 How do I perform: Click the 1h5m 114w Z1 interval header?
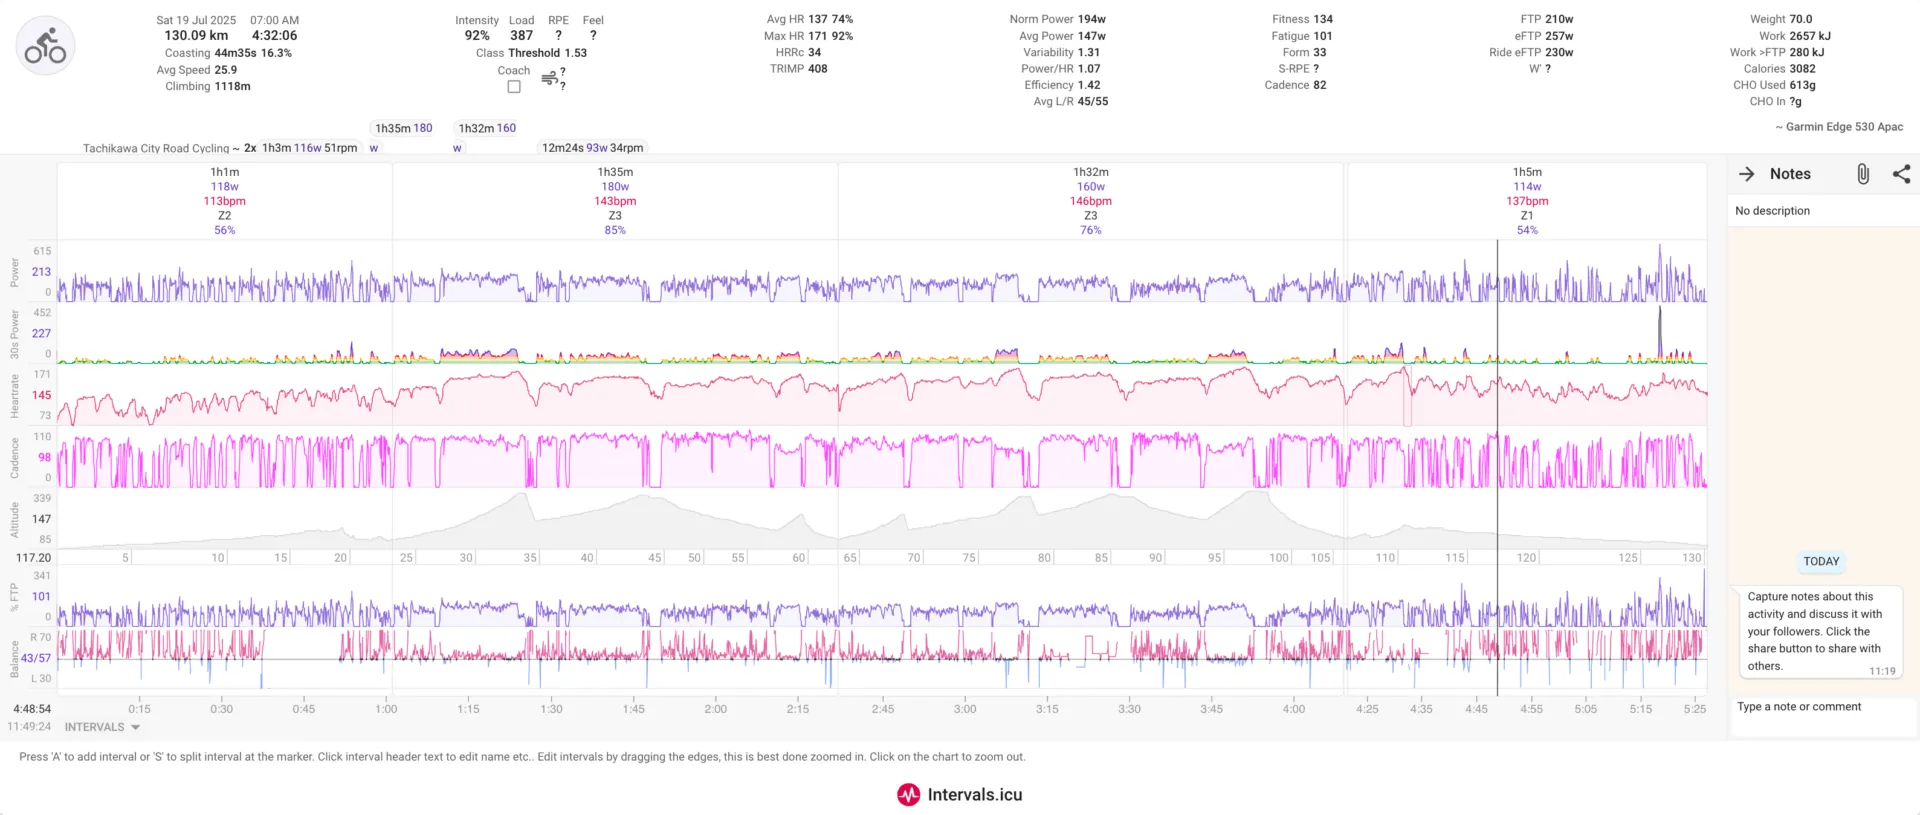pos(1526,200)
